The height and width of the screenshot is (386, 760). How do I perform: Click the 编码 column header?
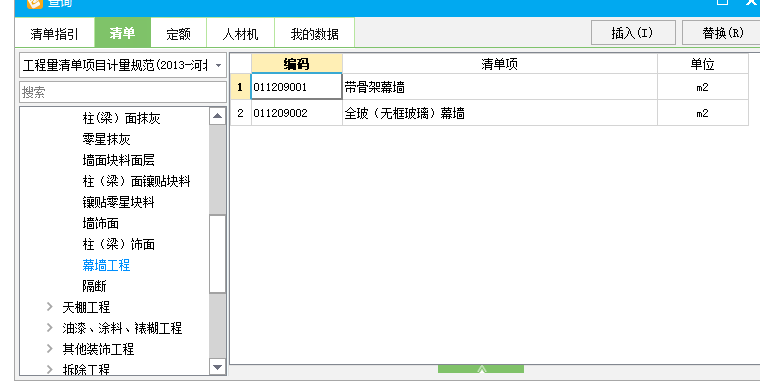[x=297, y=64]
